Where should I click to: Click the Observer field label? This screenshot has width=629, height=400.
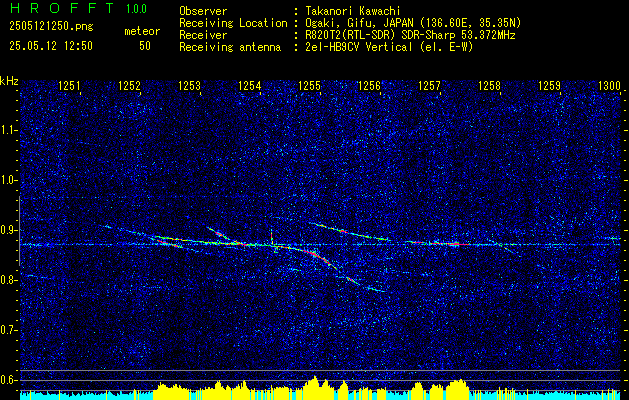[x=203, y=11]
